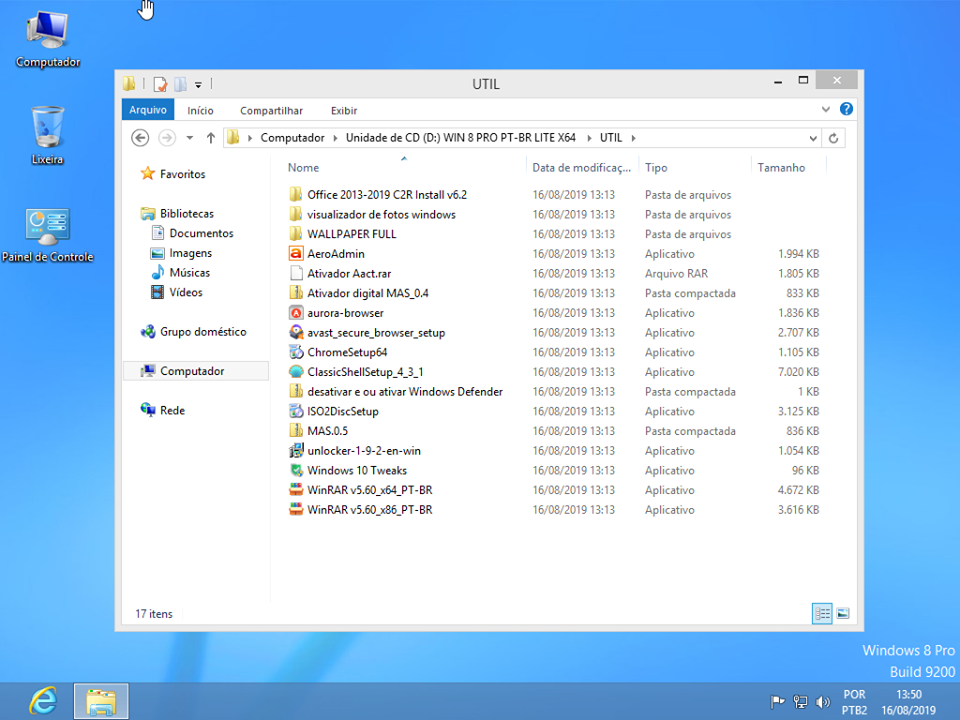960x720 pixels.
Task: Sort by Data de modificação column
Action: pyautogui.click(x=582, y=168)
